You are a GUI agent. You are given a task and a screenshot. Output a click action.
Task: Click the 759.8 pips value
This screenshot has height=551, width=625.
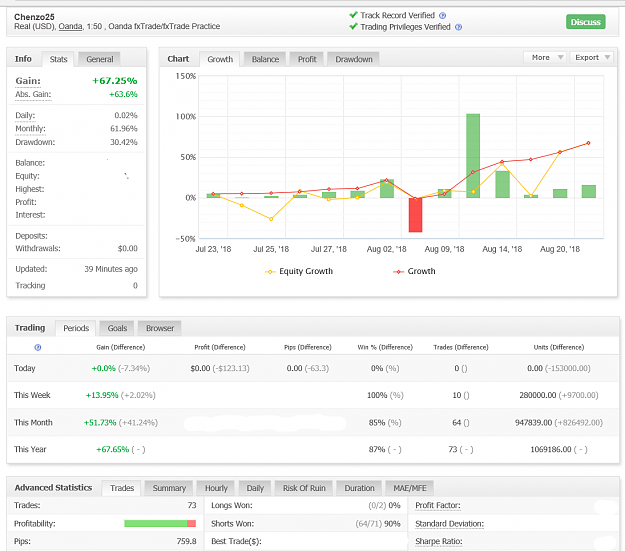[187, 541]
